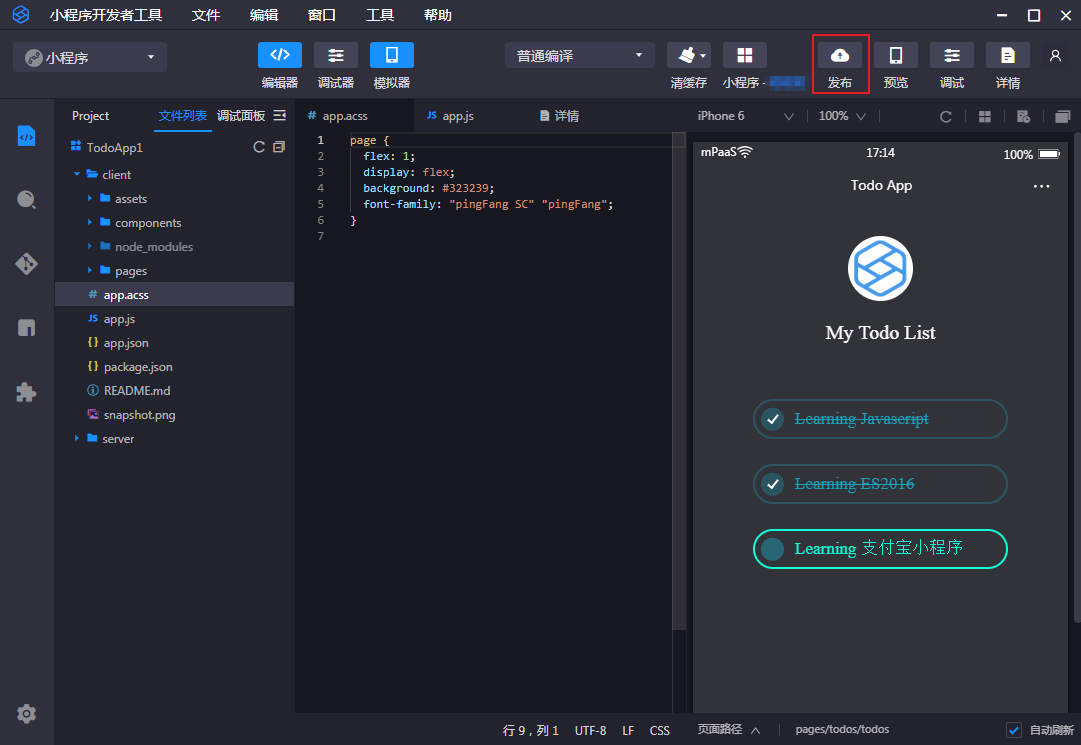Open the 详情 details toolbar icon
The image size is (1081, 745).
(x=1007, y=55)
